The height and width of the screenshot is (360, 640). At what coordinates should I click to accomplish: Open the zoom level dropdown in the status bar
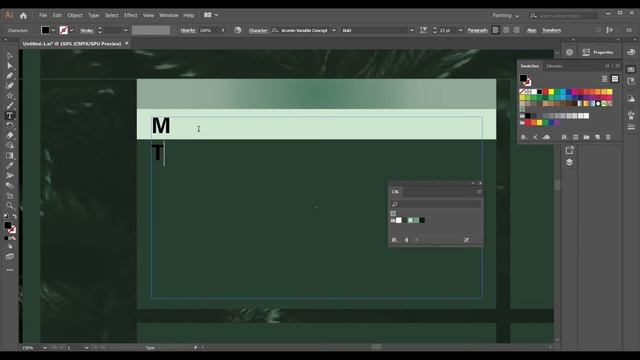tap(44, 348)
